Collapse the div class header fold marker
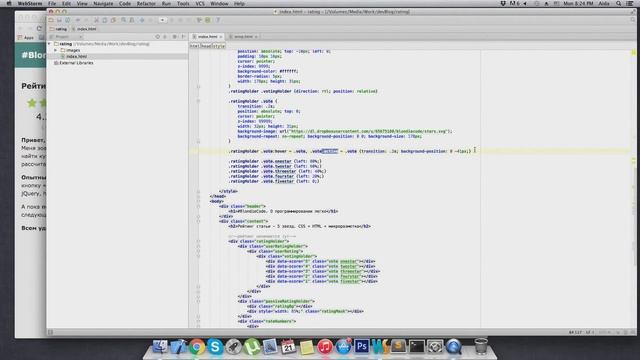640x360 pixels. [198, 207]
